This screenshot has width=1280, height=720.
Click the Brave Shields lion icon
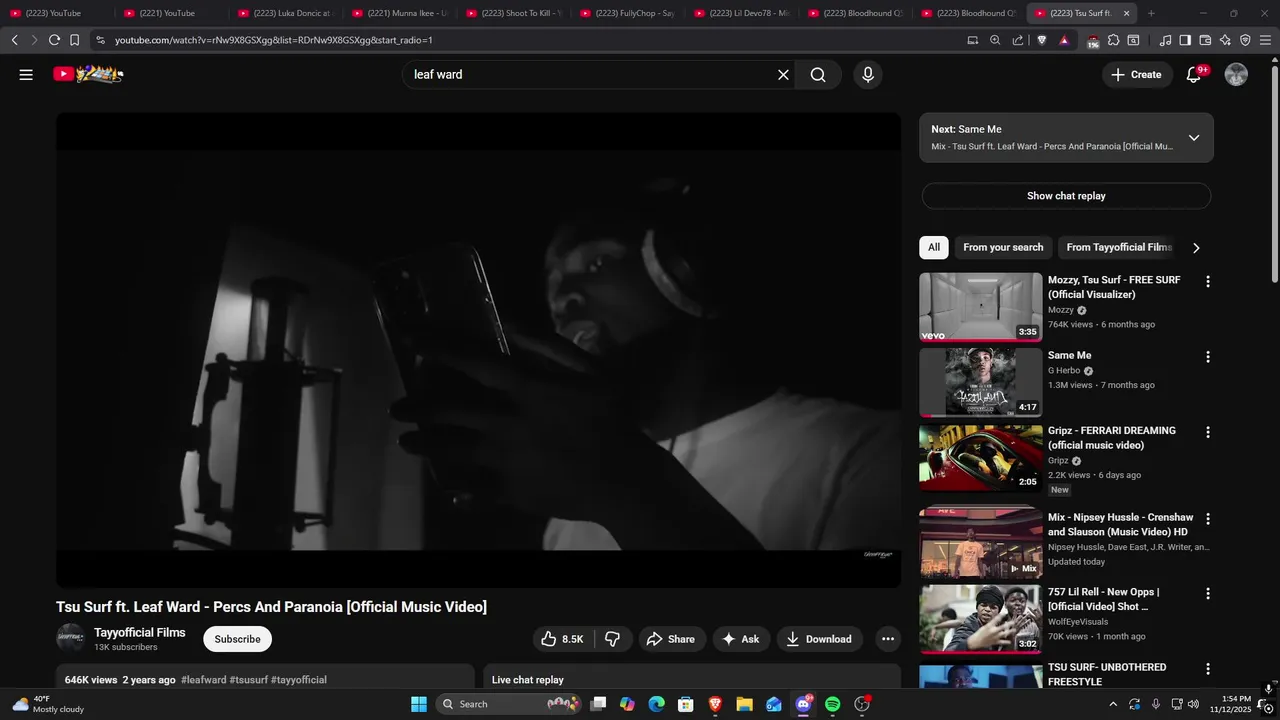(1041, 40)
